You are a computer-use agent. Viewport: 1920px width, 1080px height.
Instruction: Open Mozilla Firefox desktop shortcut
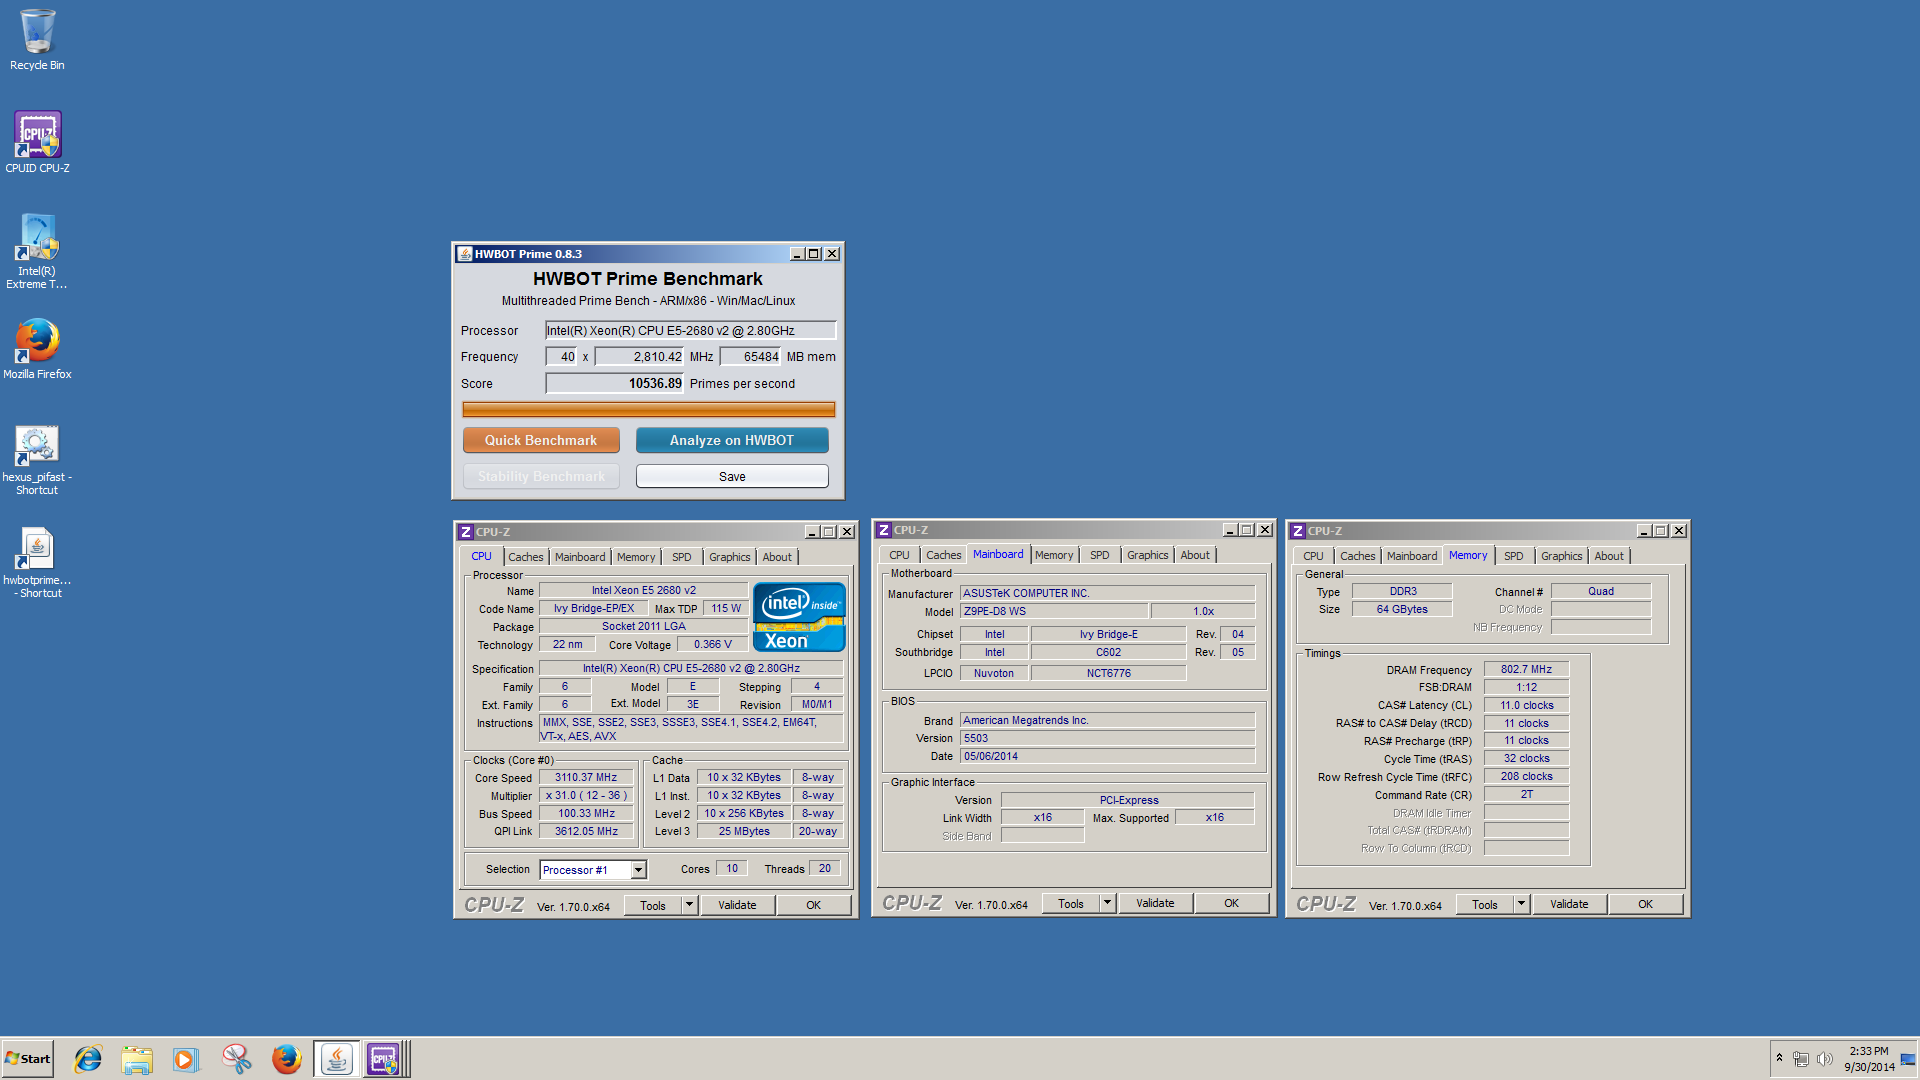(x=37, y=349)
